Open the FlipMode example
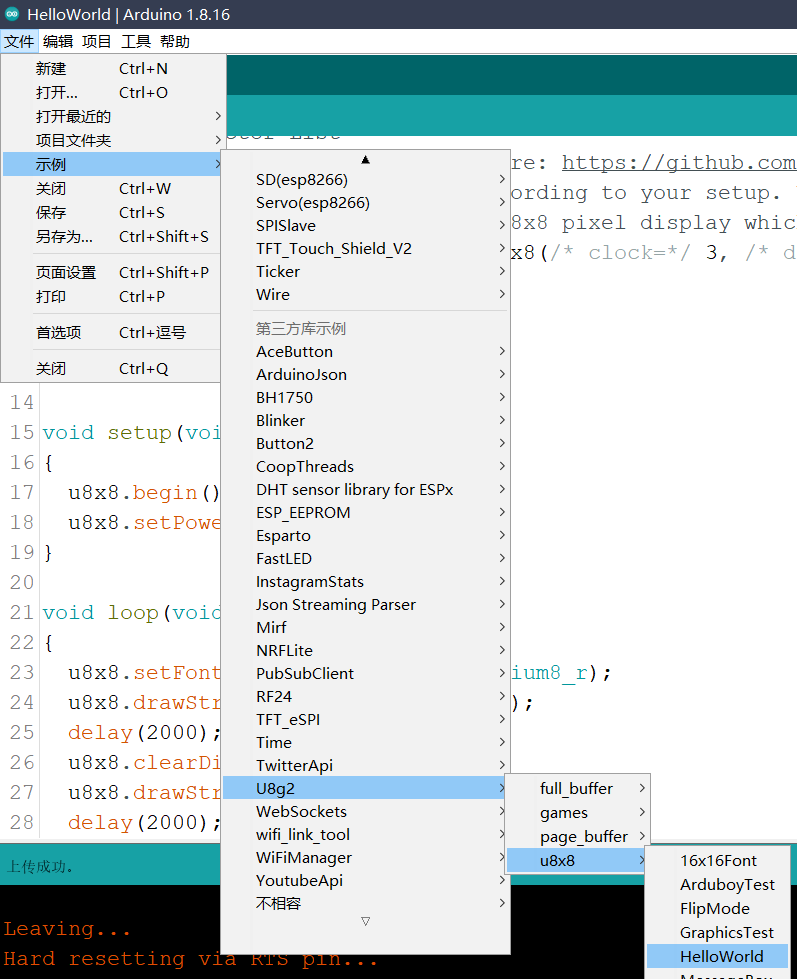Viewport: 797px width, 979px height. point(718,908)
